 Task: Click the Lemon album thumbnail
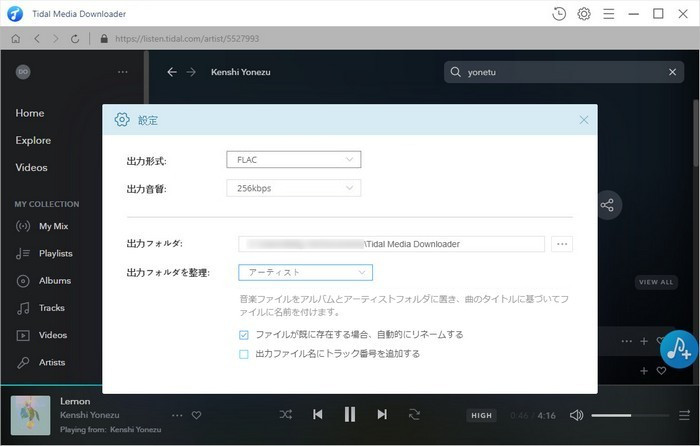(30, 415)
